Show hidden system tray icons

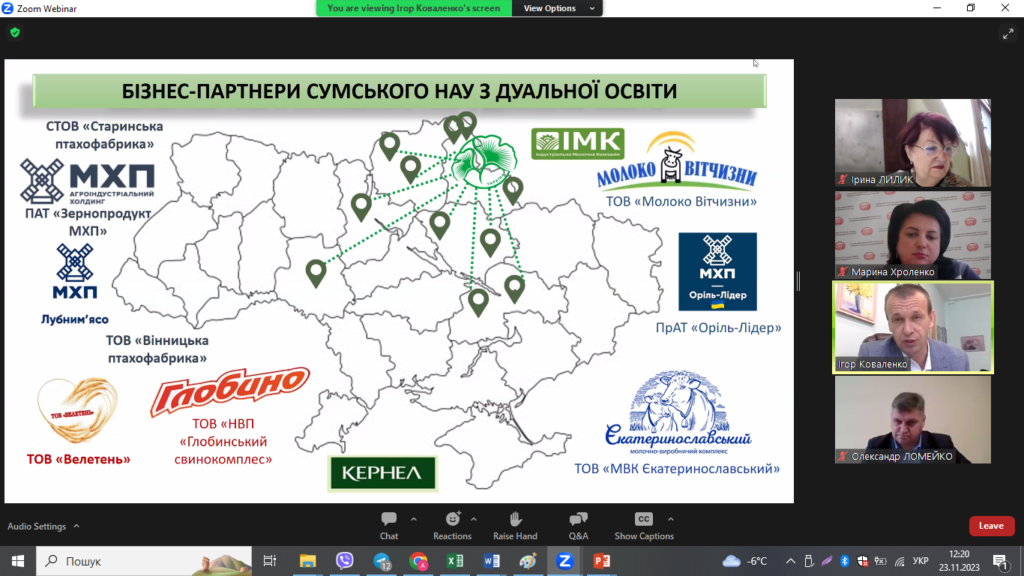click(790, 561)
